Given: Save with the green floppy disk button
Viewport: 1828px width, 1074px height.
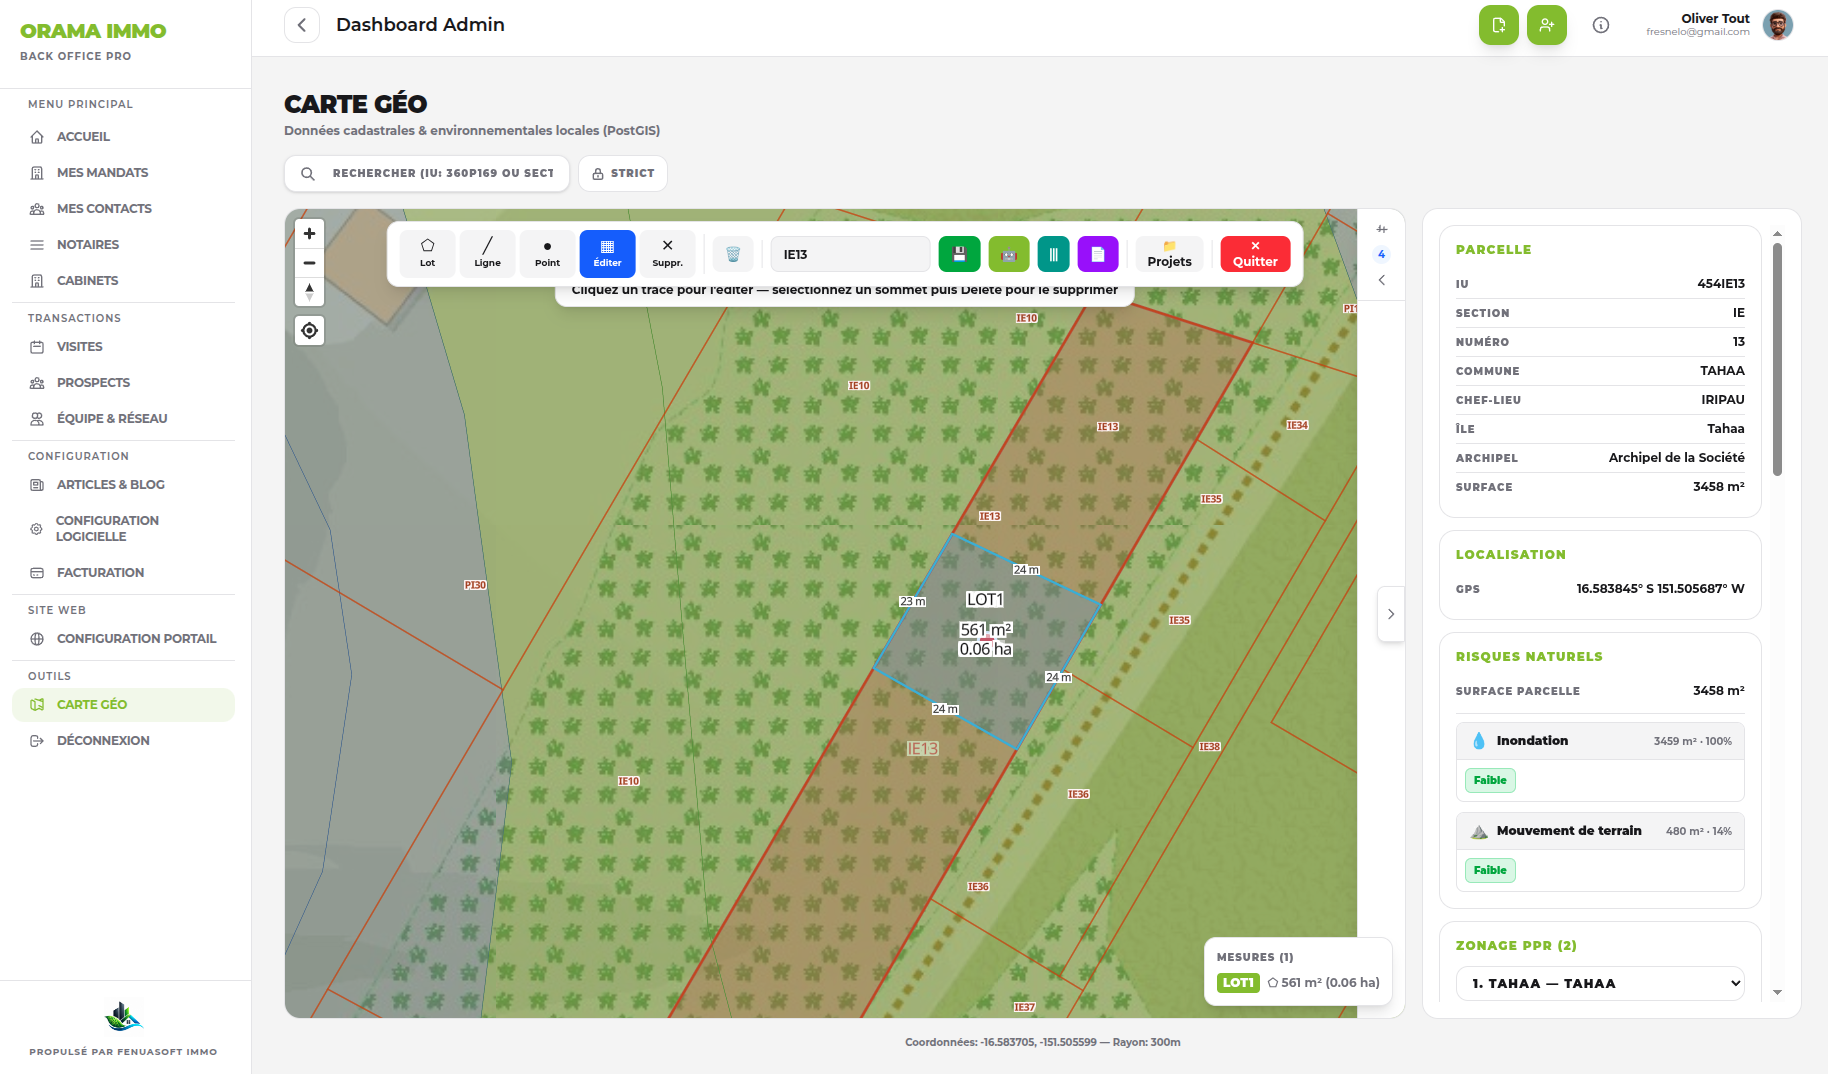Looking at the screenshot, I should (x=960, y=254).
